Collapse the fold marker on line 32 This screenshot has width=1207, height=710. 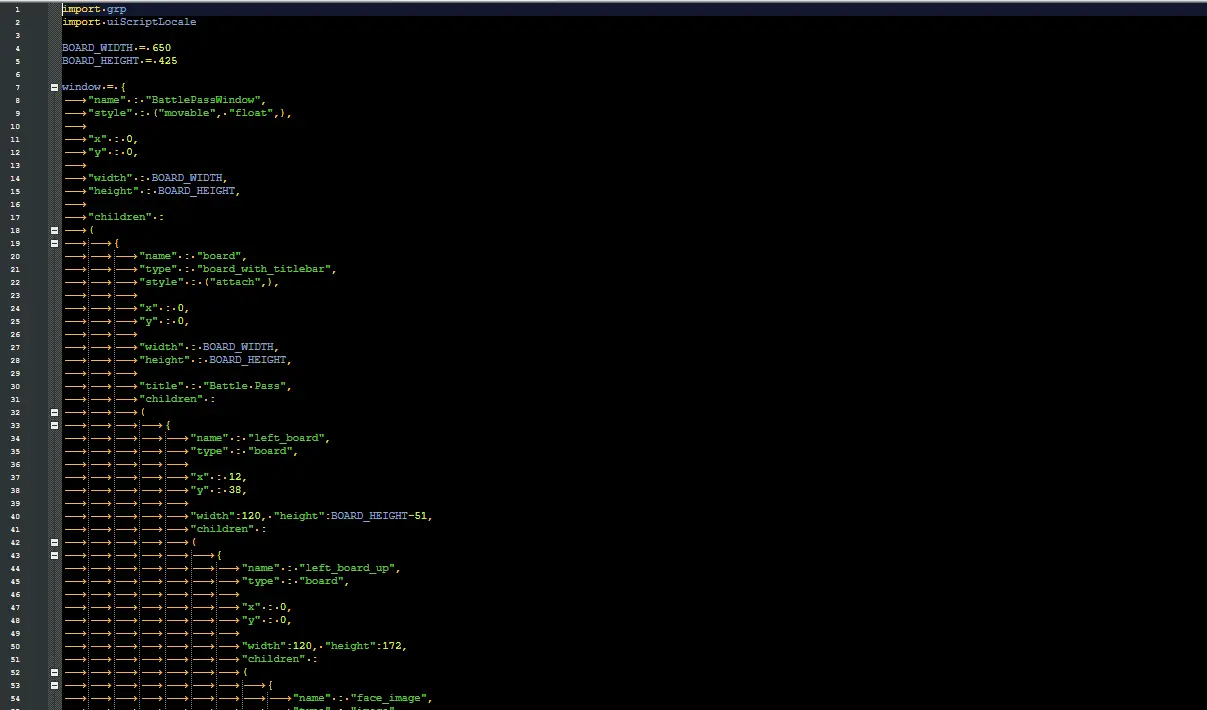click(54, 412)
